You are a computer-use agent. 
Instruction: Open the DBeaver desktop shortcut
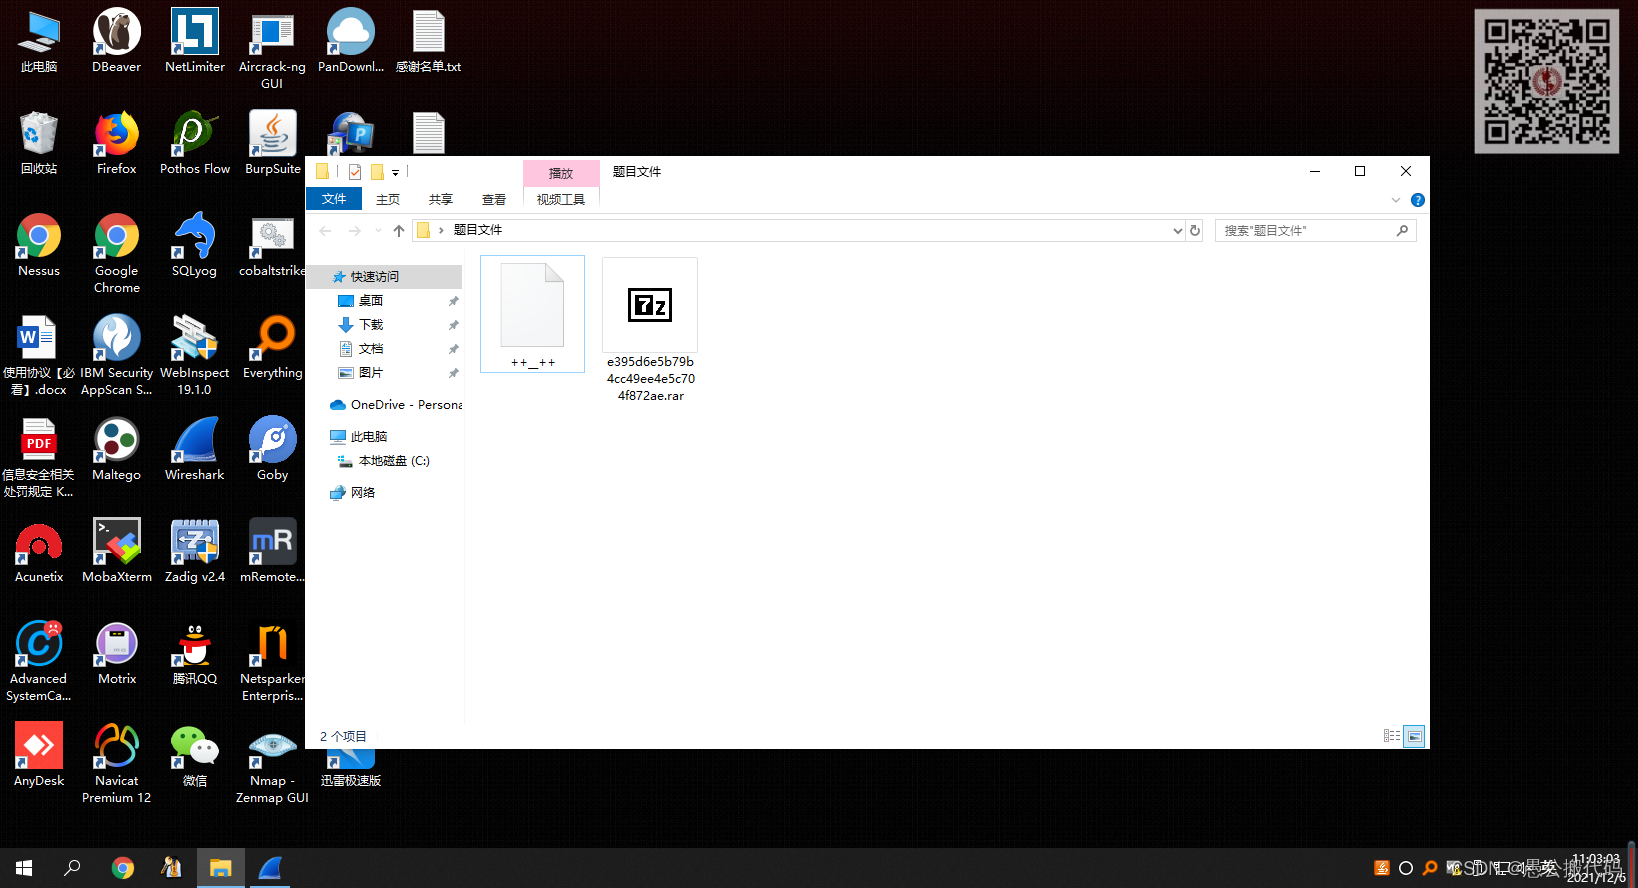click(x=117, y=41)
